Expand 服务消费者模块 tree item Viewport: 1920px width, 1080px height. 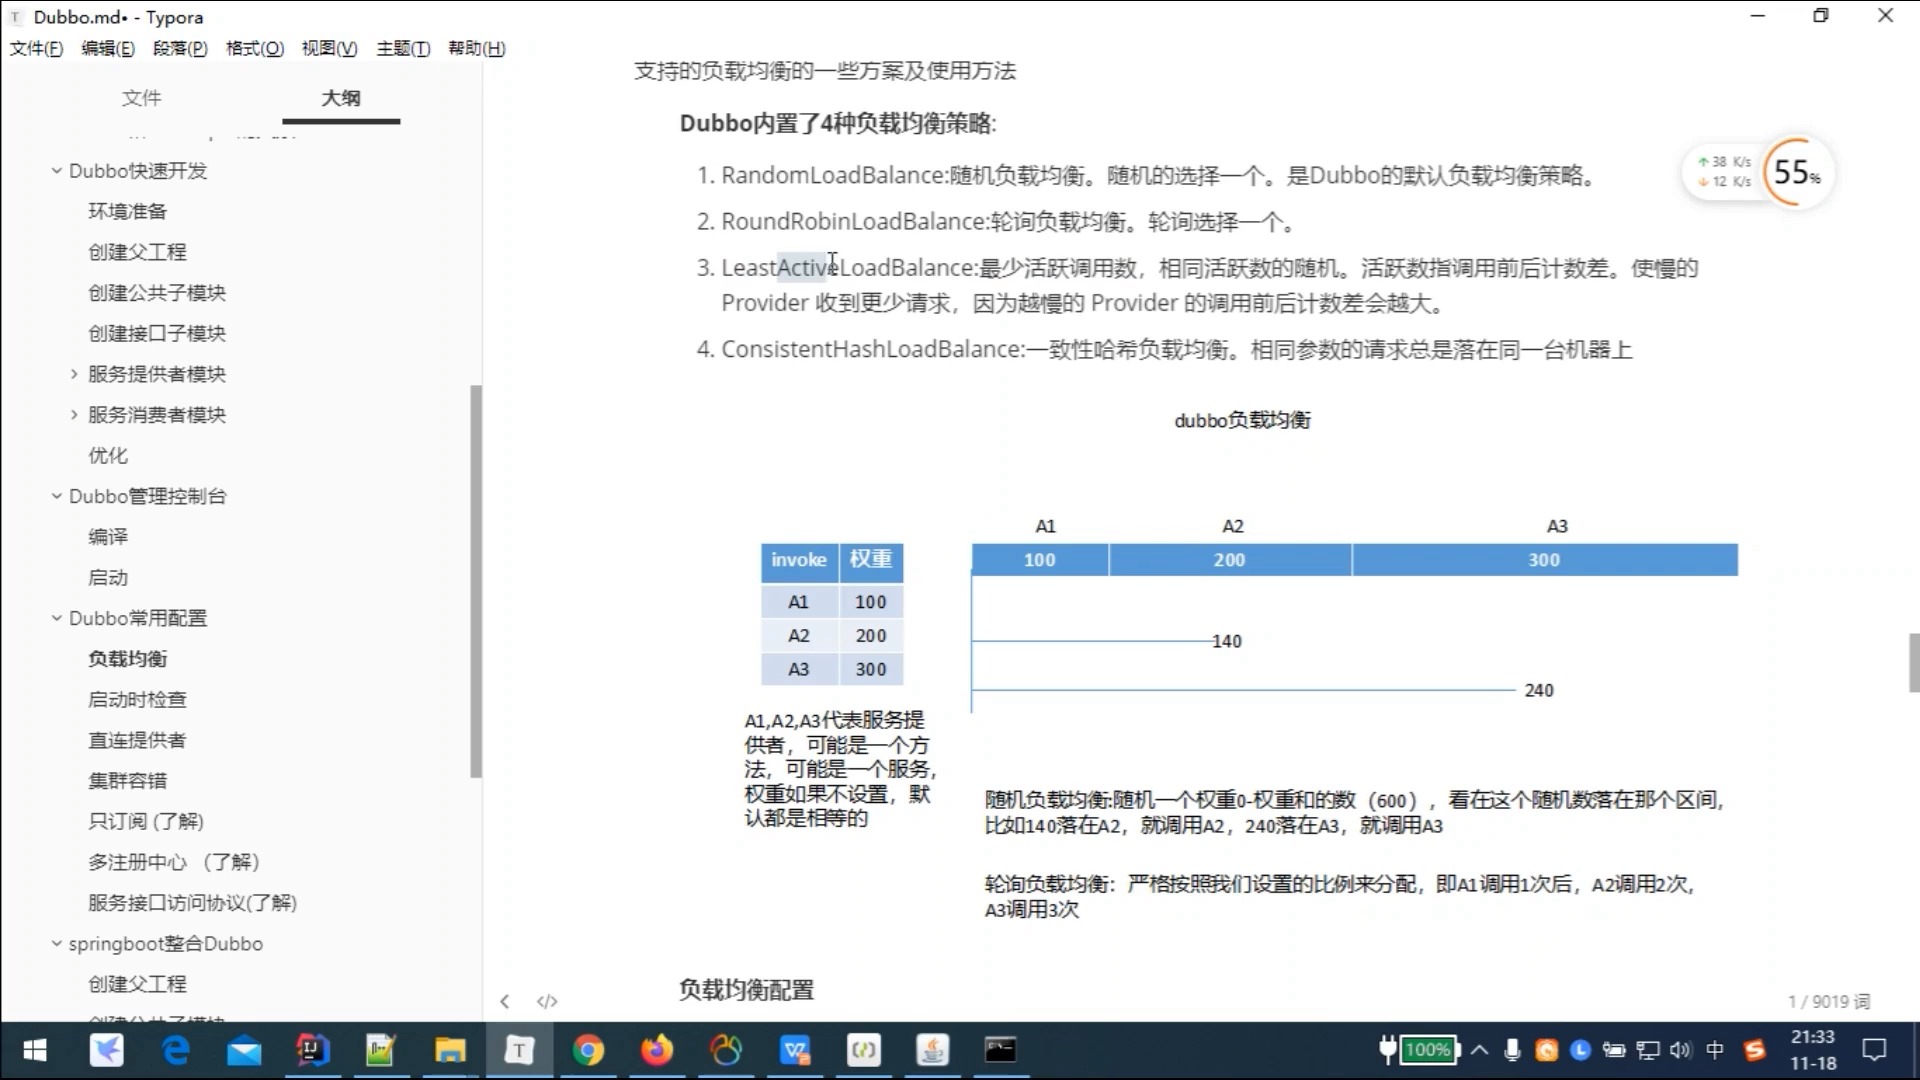pyautogui.click(x=73, y=414)
